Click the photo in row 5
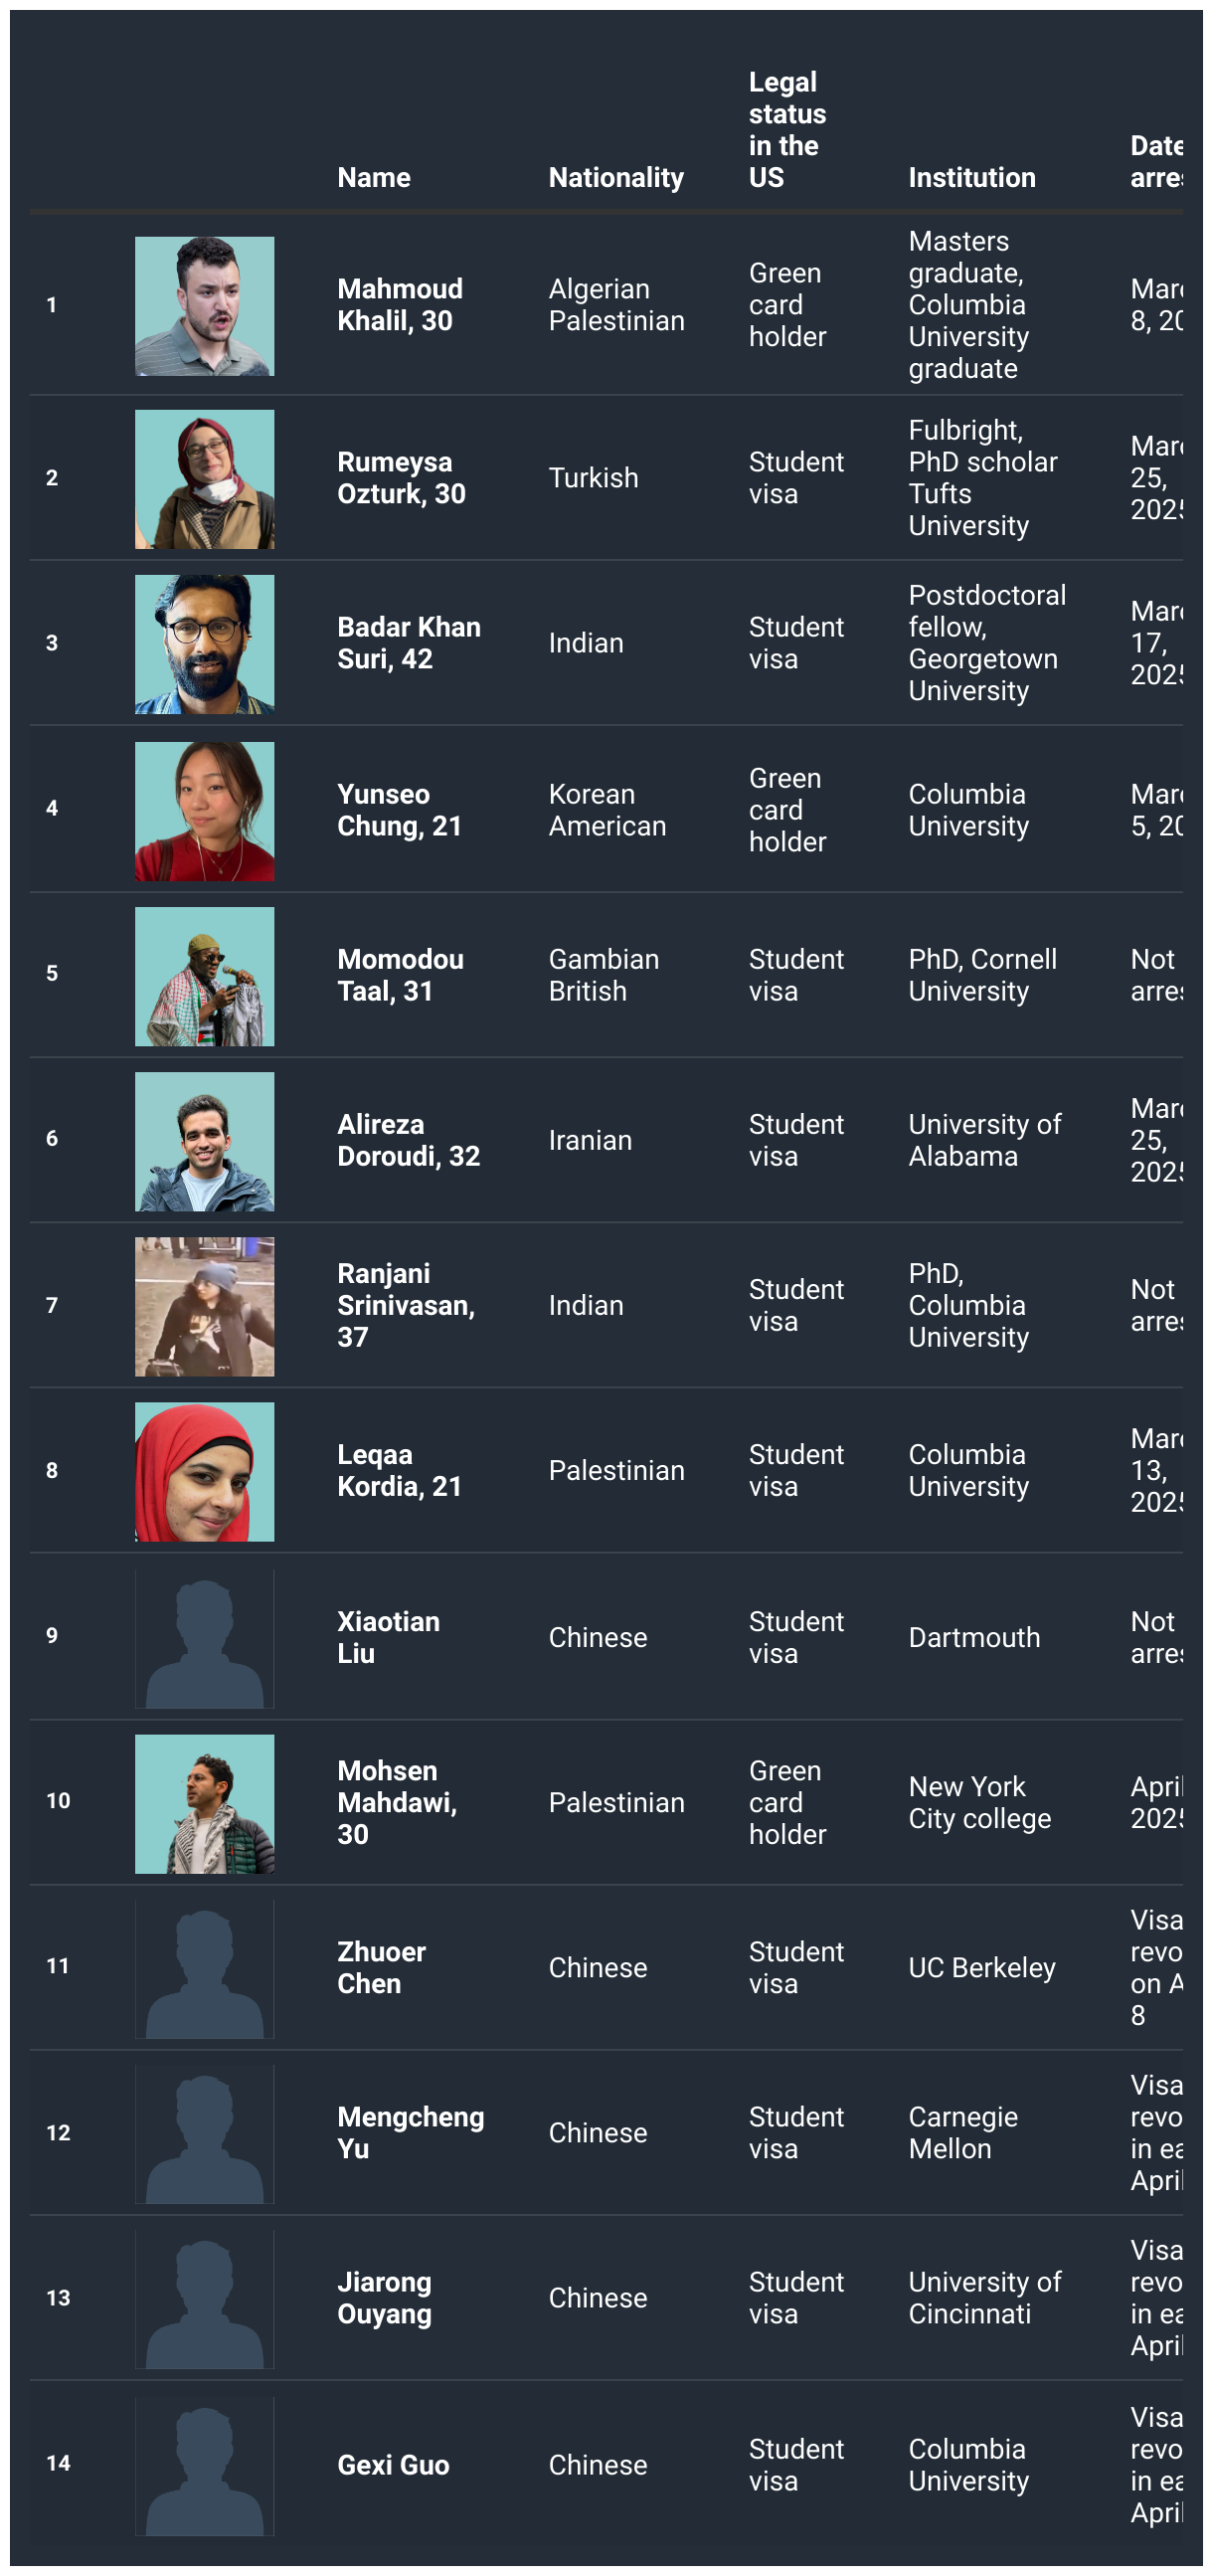Viewport: 1213px width, 2576px height. tap(205, 976)
